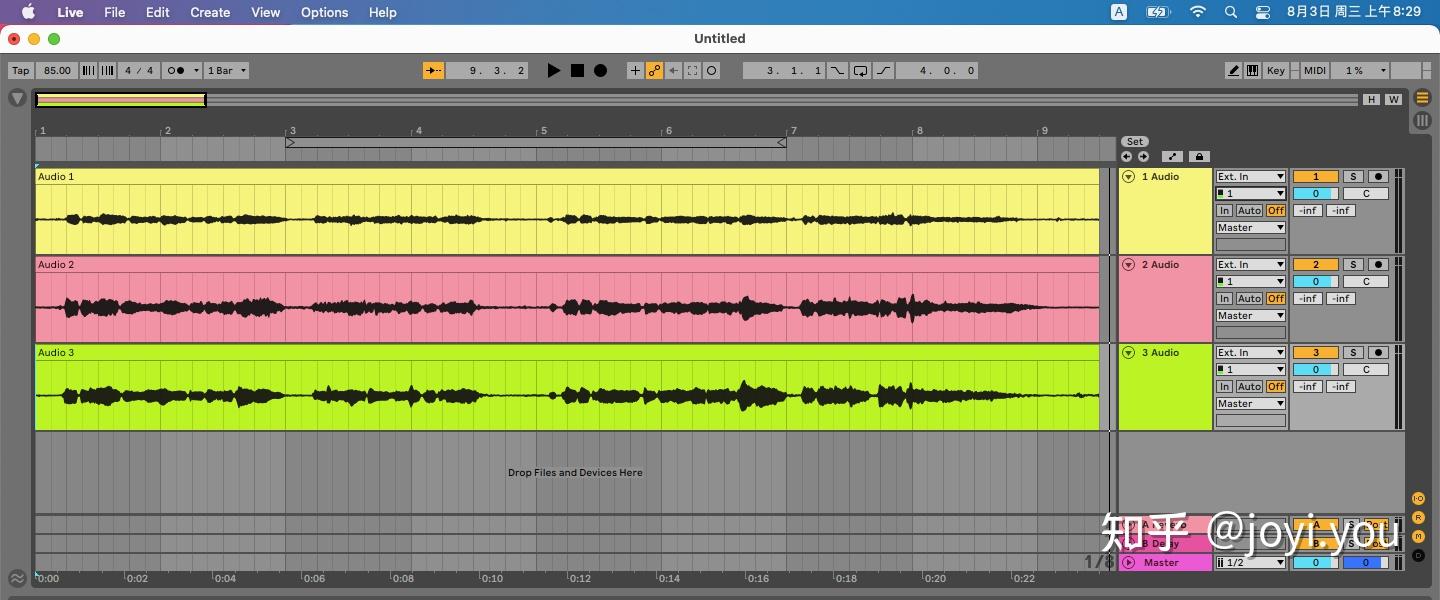
Task: Open the Ext. In input dropdown on 1 Audio
Action: (1250, 176)
